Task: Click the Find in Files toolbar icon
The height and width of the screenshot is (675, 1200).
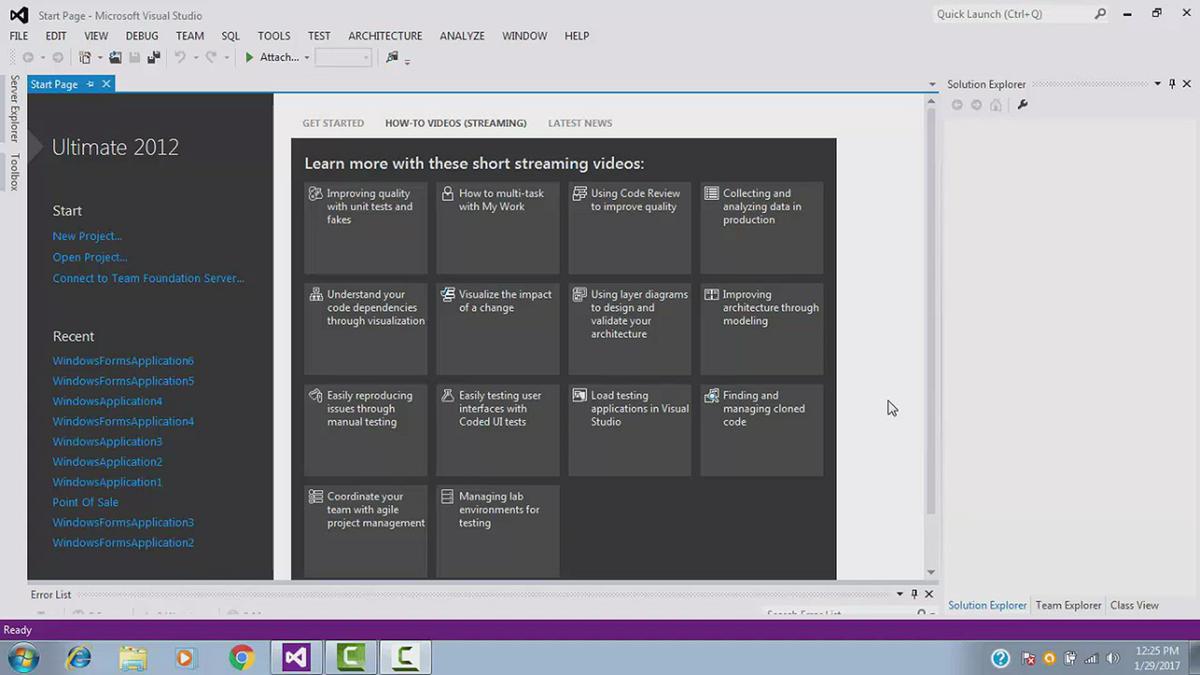Action: click(x=392, y=58)
